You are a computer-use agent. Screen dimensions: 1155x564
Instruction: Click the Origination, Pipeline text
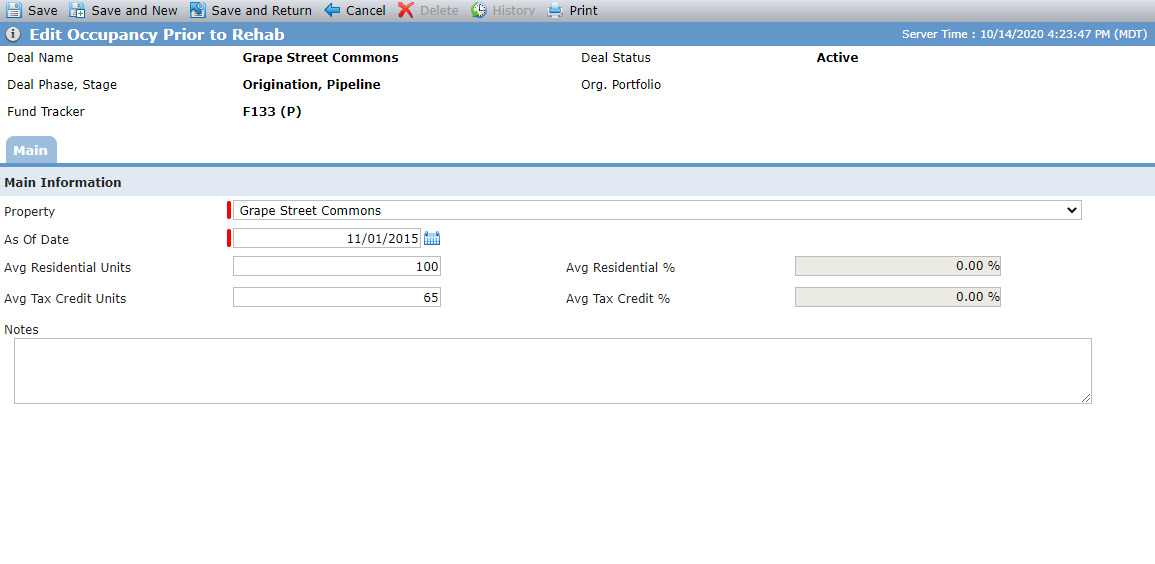[x=312, y=85]
